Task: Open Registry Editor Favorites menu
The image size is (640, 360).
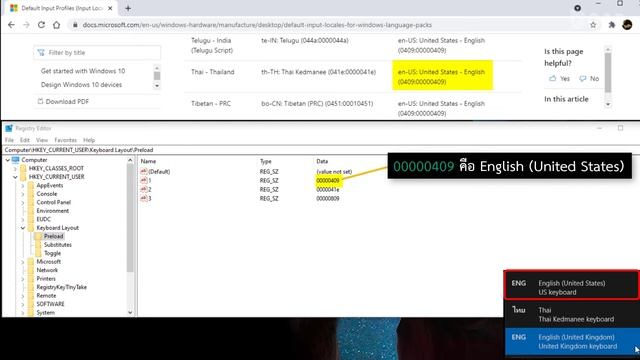Action: pos(65,140)
